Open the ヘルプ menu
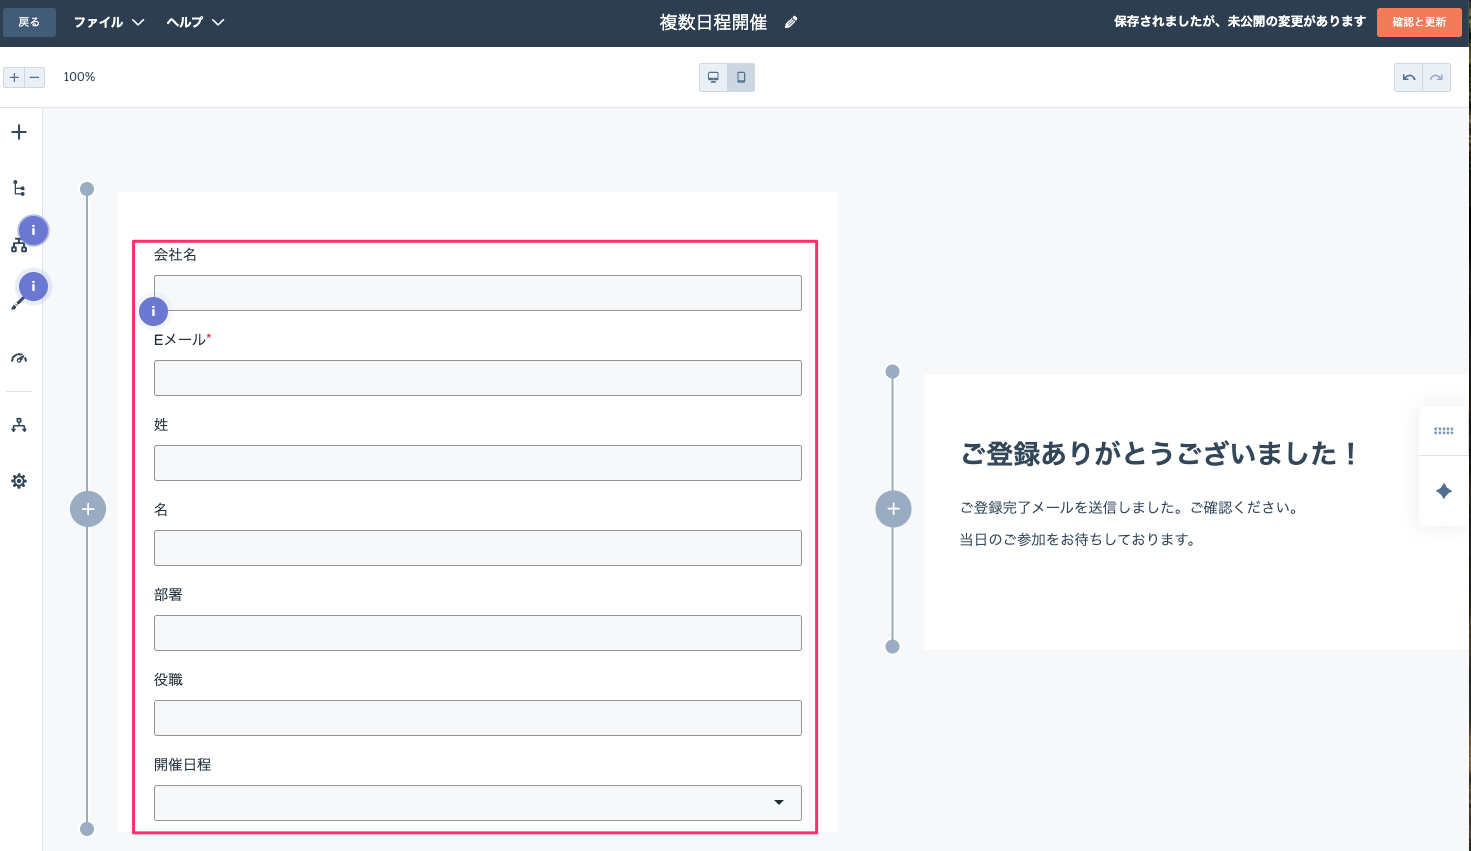The width and height of the screenshot is (1471, 851). pyautogui.click(x=195, y=22)
